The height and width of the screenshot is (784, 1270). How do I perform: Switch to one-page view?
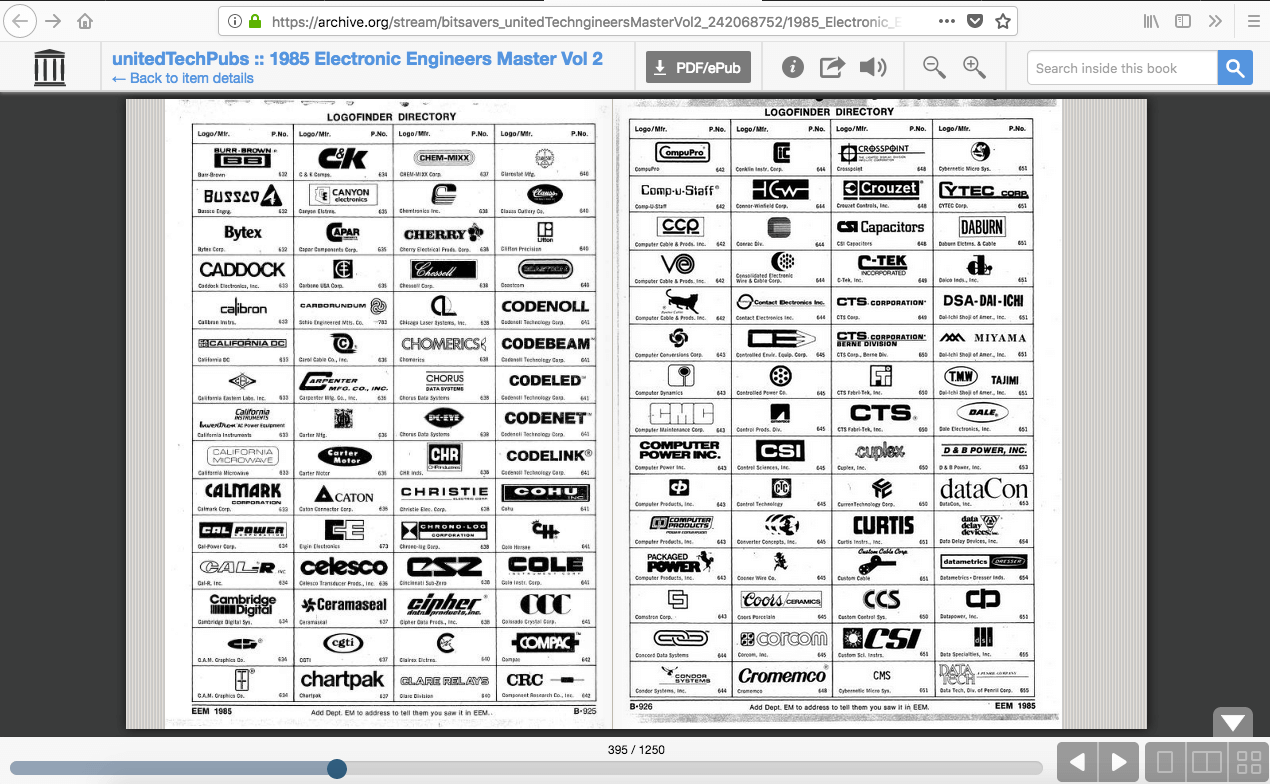coord(1164,763)
